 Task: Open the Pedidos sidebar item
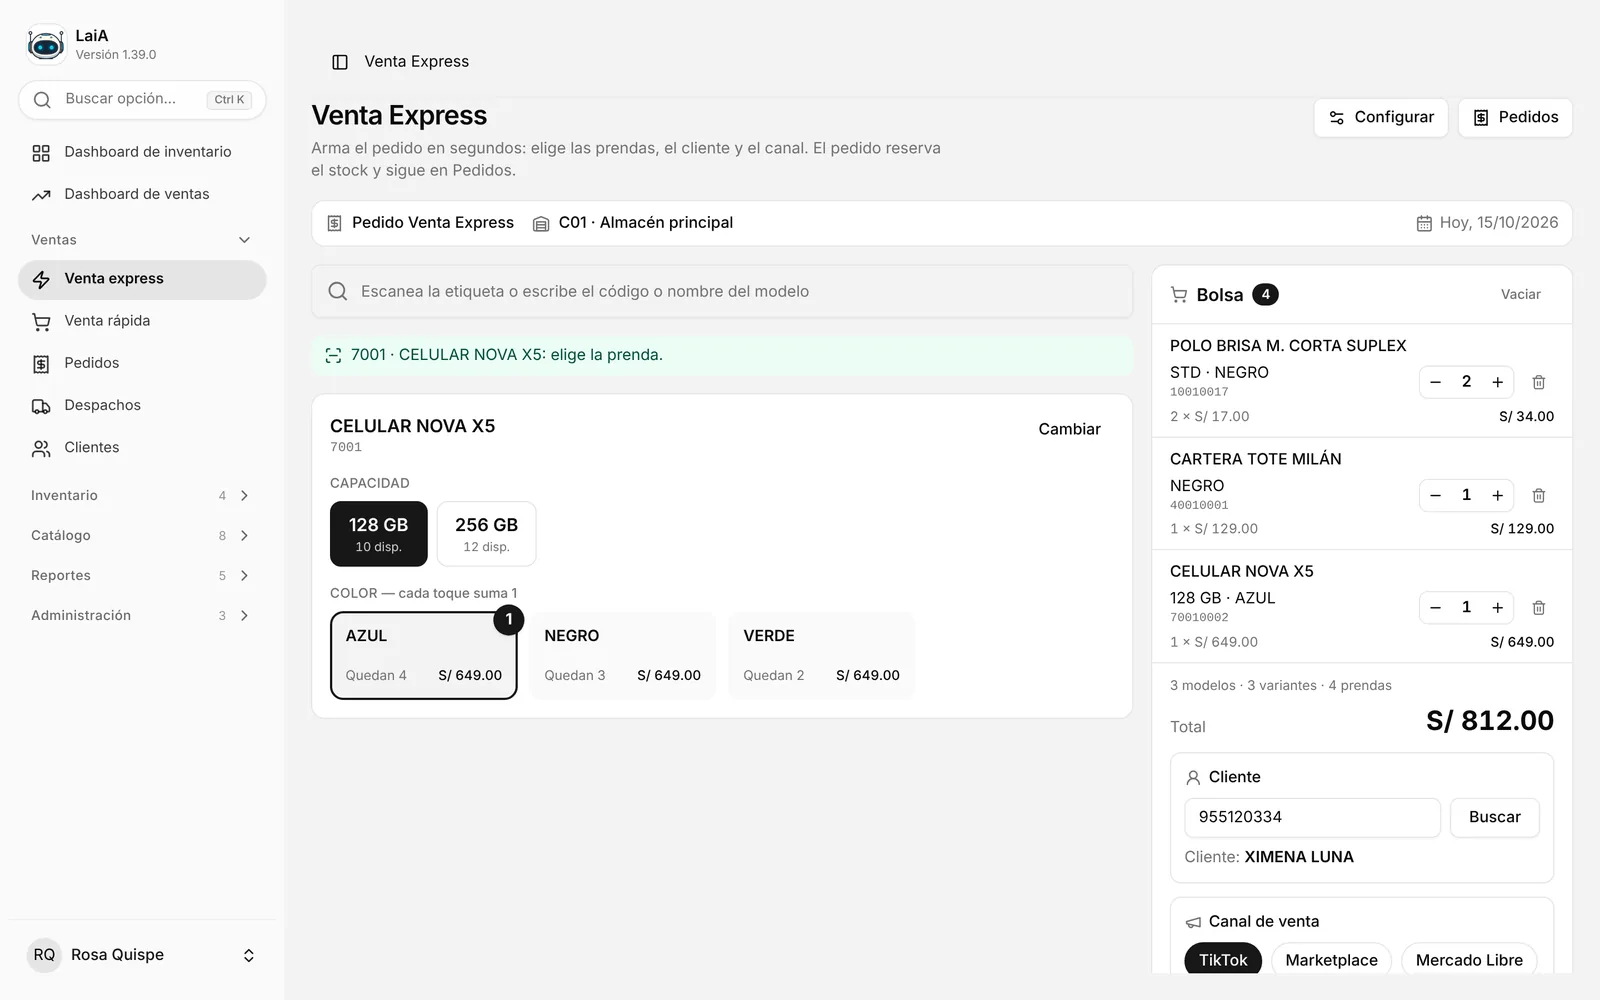[x=142, y=363]
